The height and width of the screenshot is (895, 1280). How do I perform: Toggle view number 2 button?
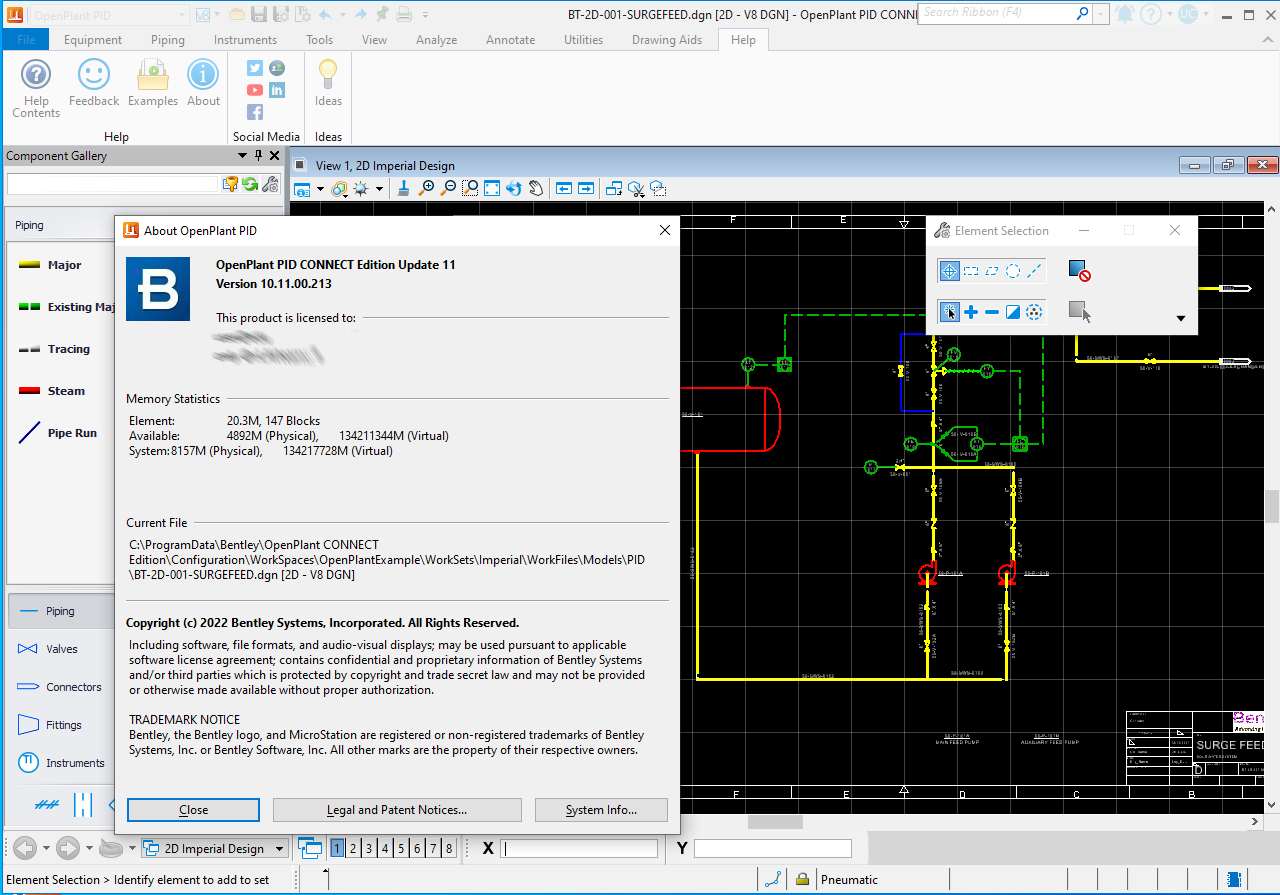click(x=353, y=849)
